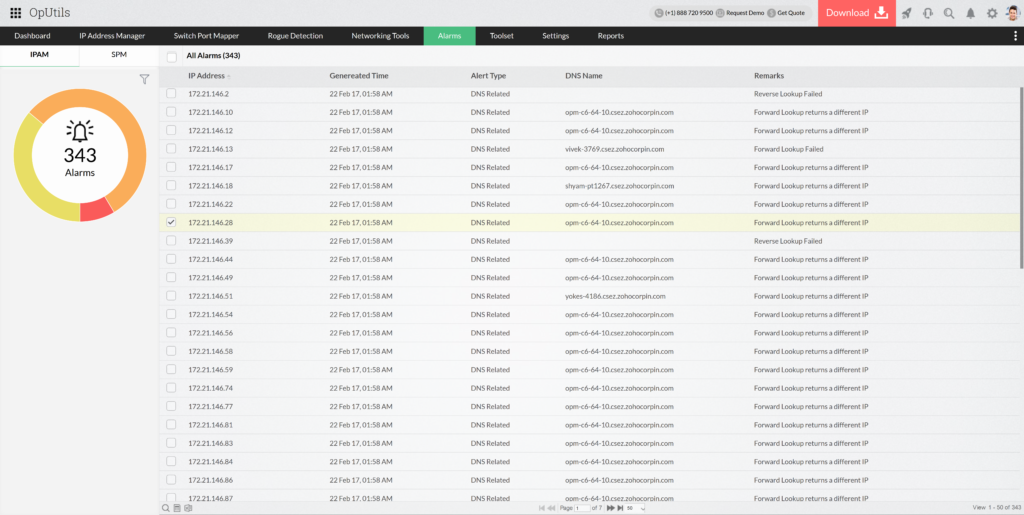Open the notifications bell
The width and height of the screenshot is (1024, 515).
click(x=970, y=13)
